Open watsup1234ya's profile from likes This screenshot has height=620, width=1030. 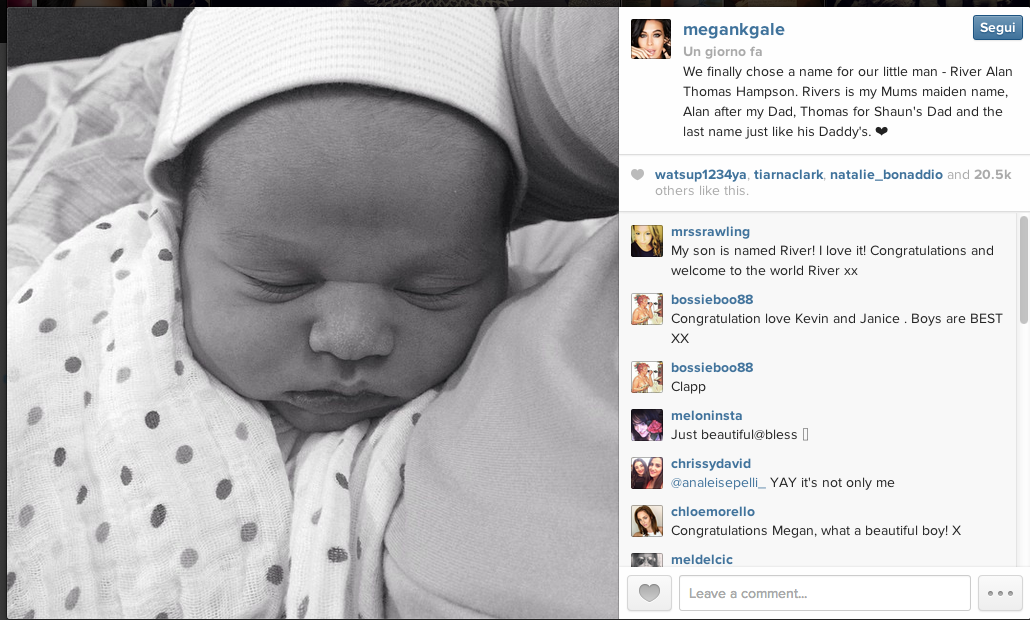point(700,175)
